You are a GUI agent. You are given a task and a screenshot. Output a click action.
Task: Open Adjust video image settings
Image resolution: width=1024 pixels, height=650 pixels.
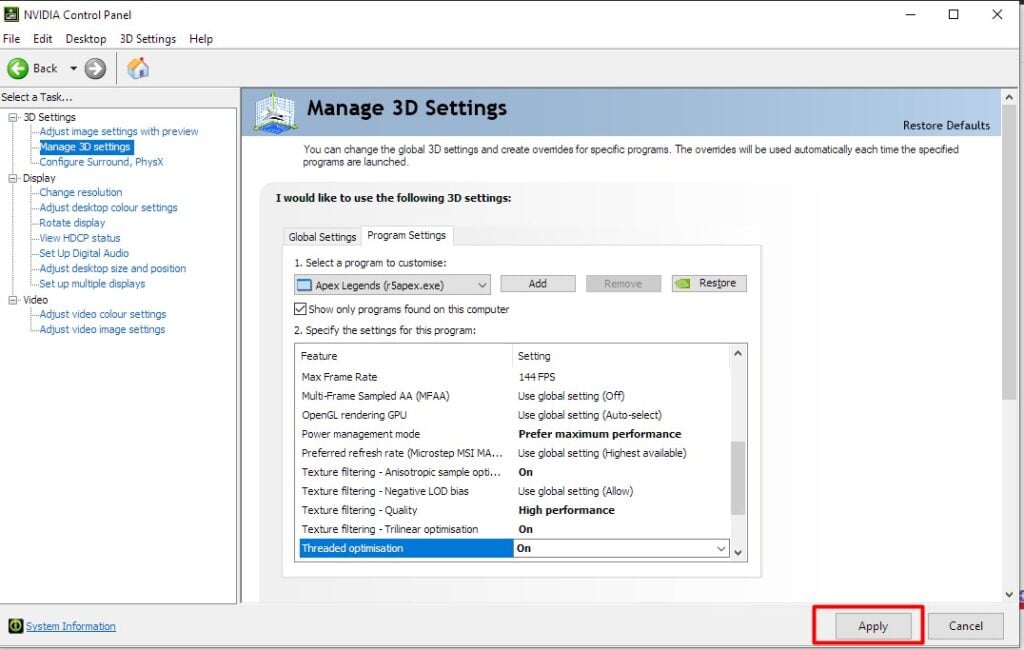pyautogui.click(x=103, y=329)
